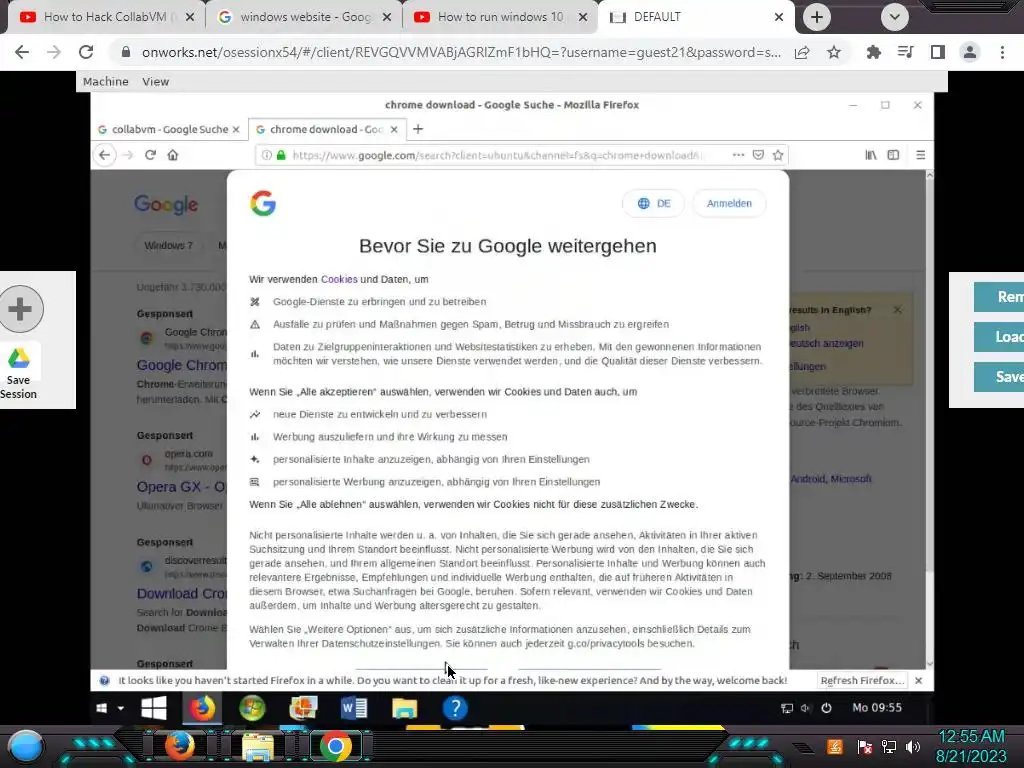The height and width of the screenshot is (768, 1024).
Task: Go back in the outer Chrome browser
Action: (x=22, y=52)
